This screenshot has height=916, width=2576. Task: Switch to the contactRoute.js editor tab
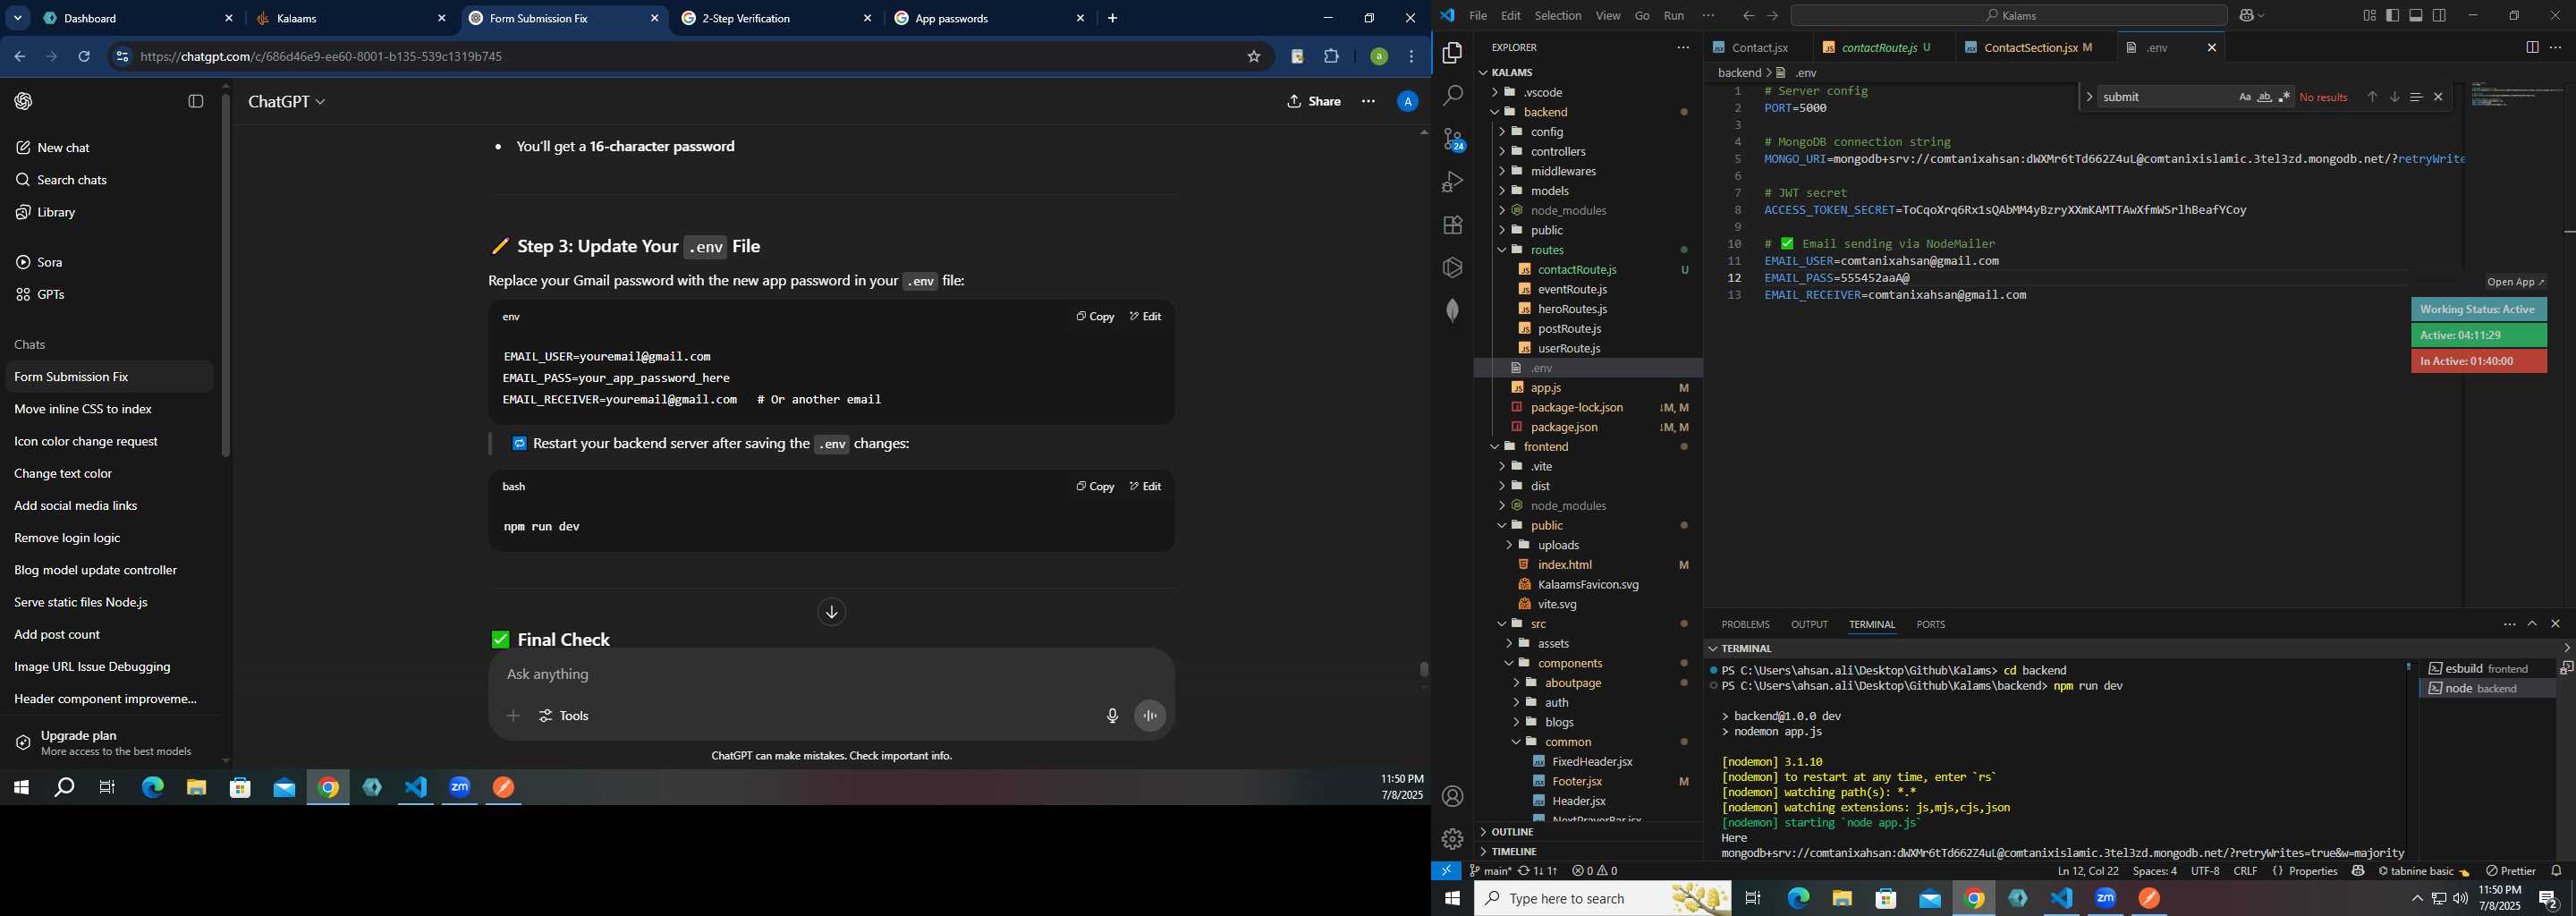(1878, 47)
